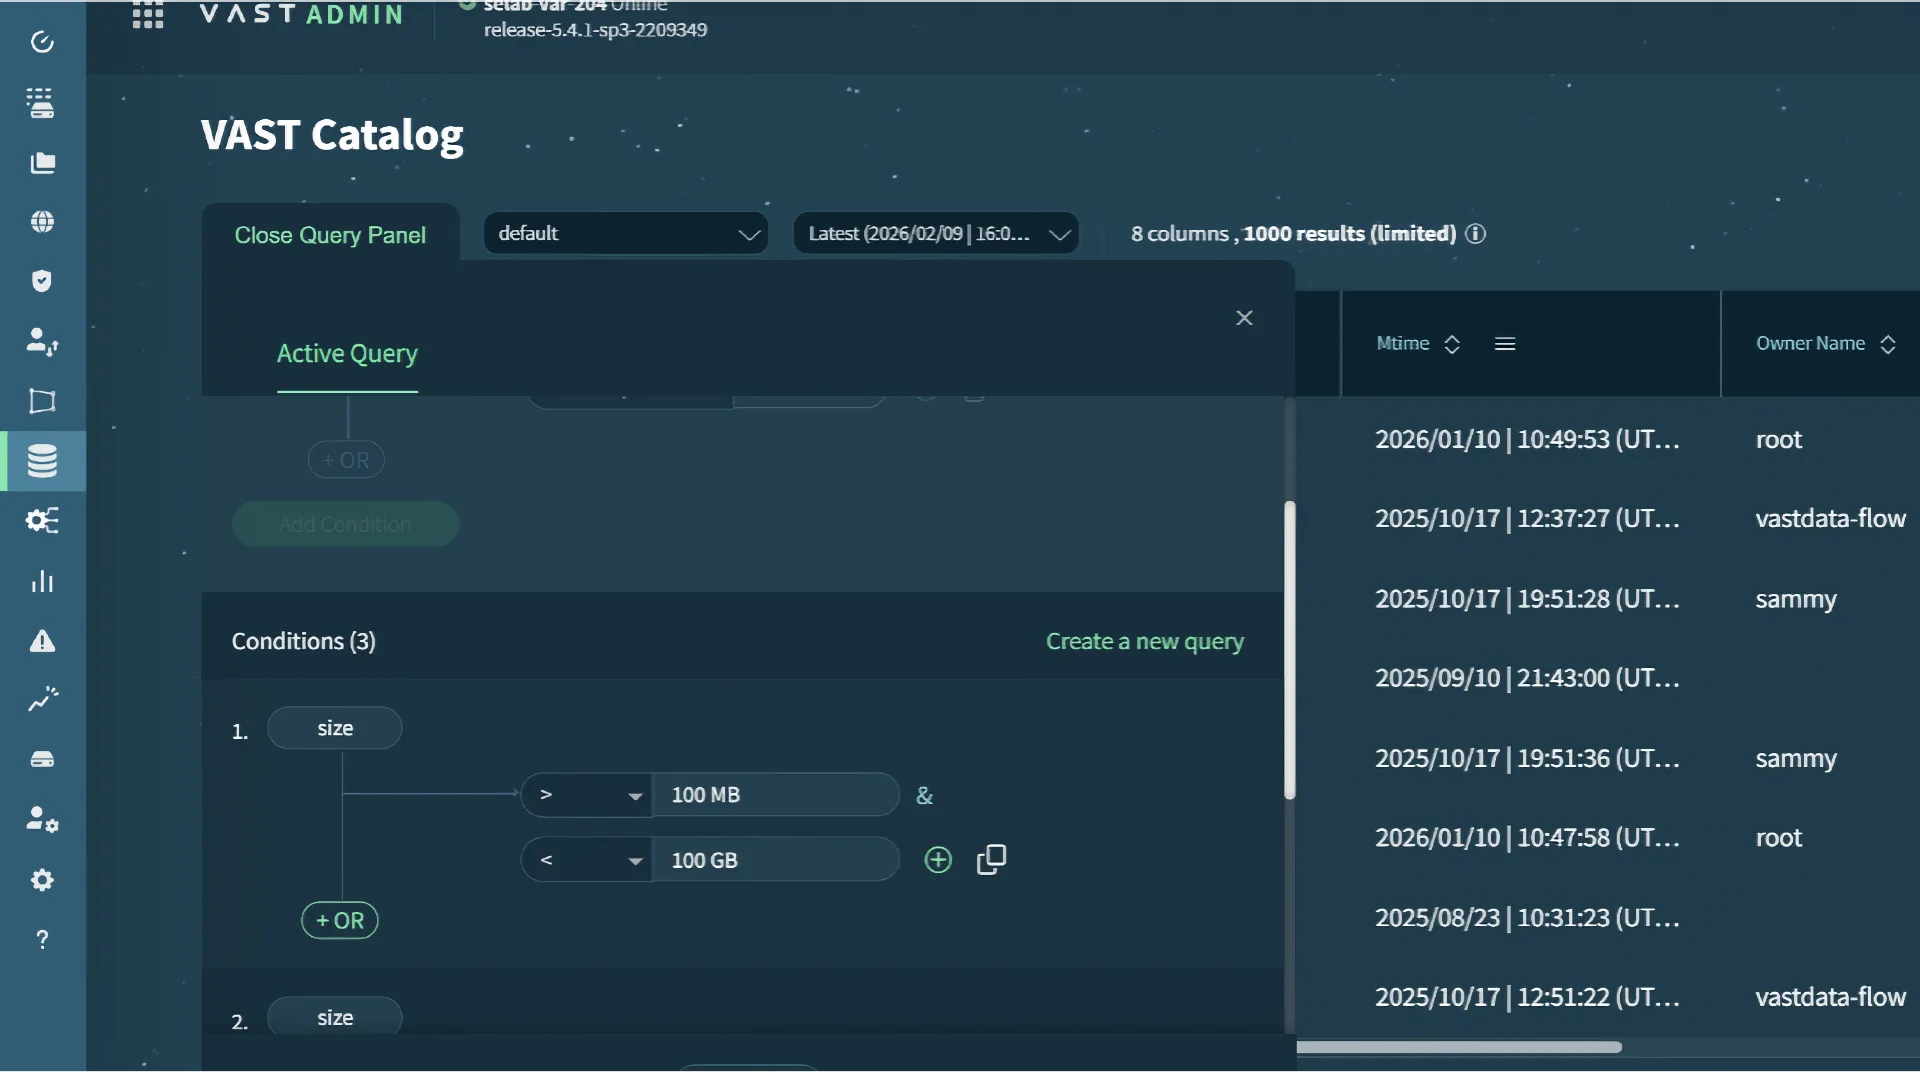This screenshot has width=1920, height=1080.
Task: Click the duplicate condition copy icon
Action: [991, 860]
